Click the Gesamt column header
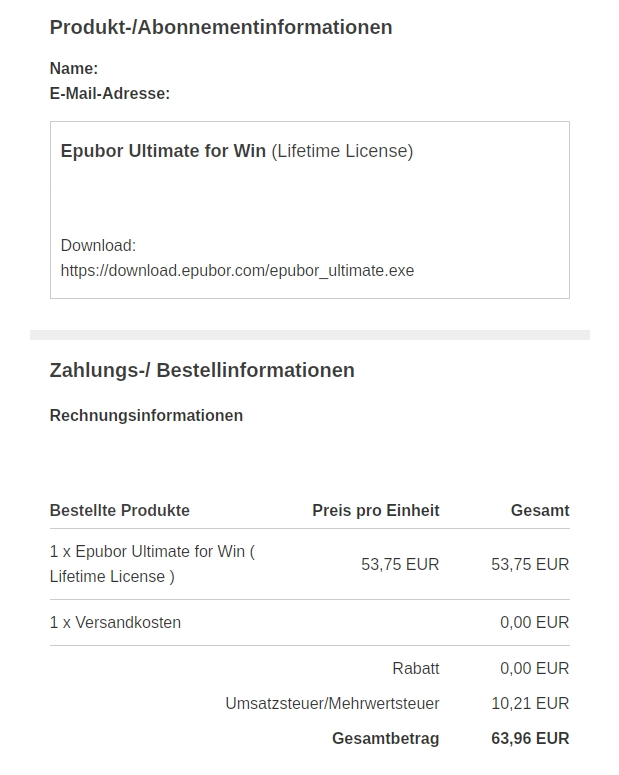This screenshot has width=619, height=775. coord(539,510)
